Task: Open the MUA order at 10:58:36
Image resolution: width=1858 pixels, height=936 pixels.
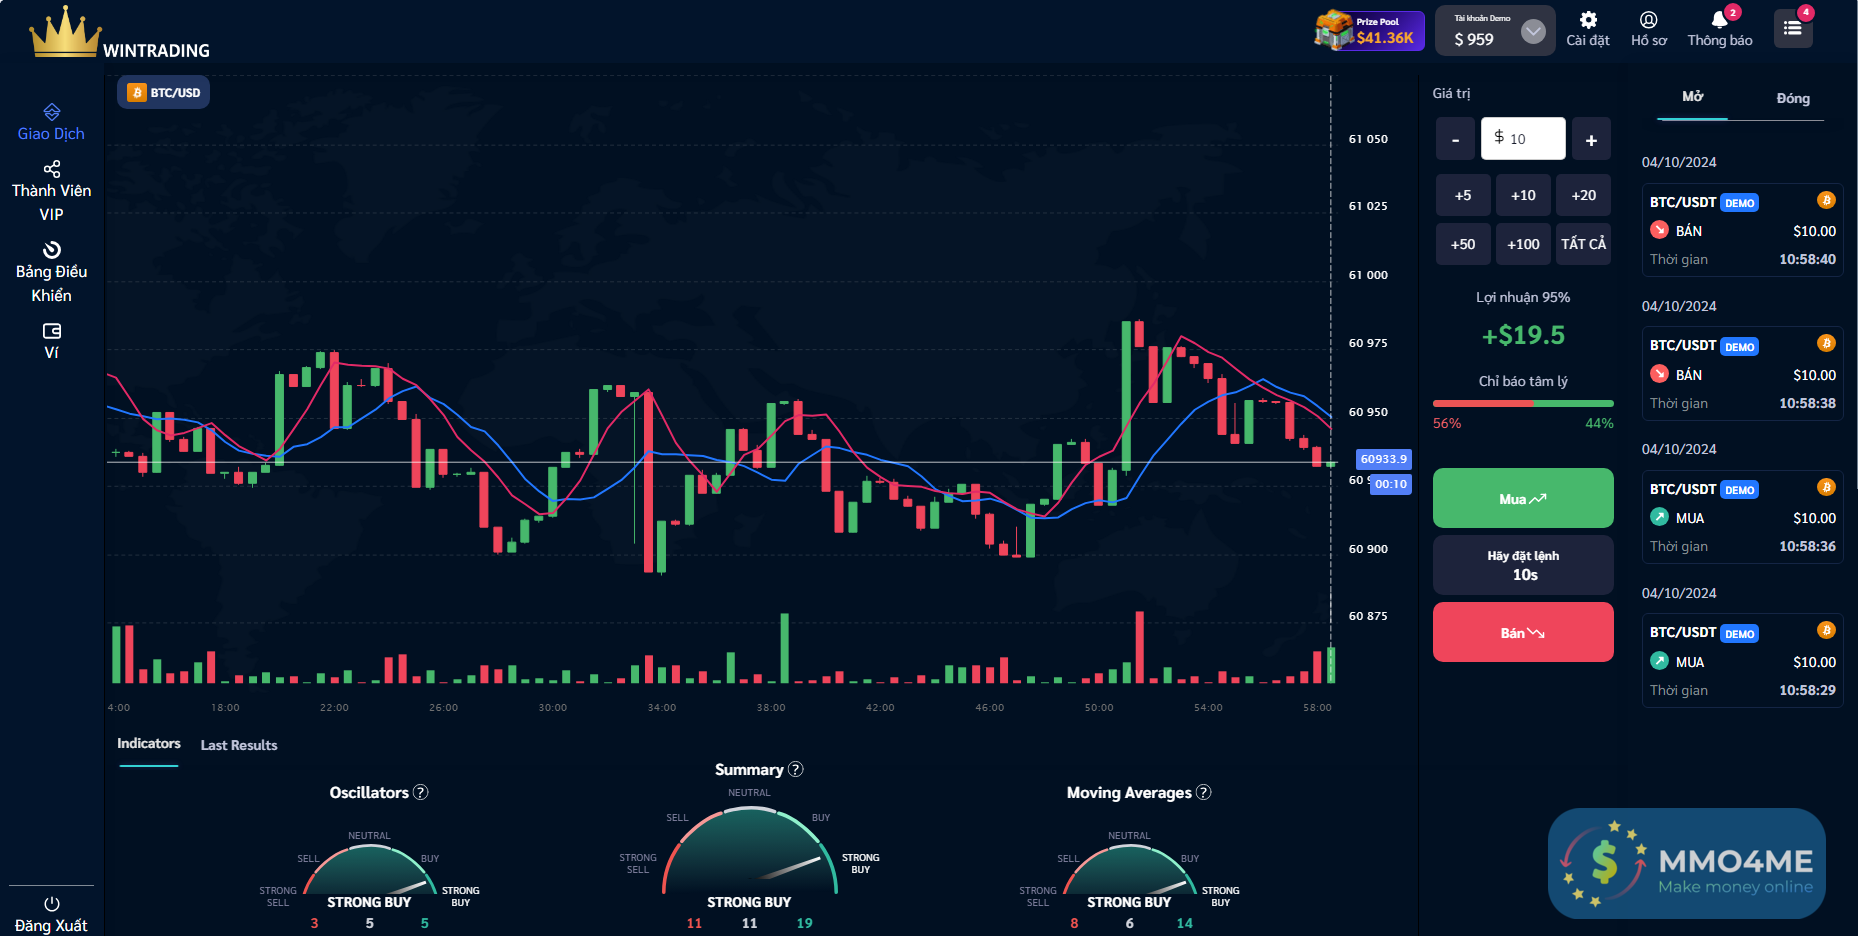Action: (x=1742, y=517)
